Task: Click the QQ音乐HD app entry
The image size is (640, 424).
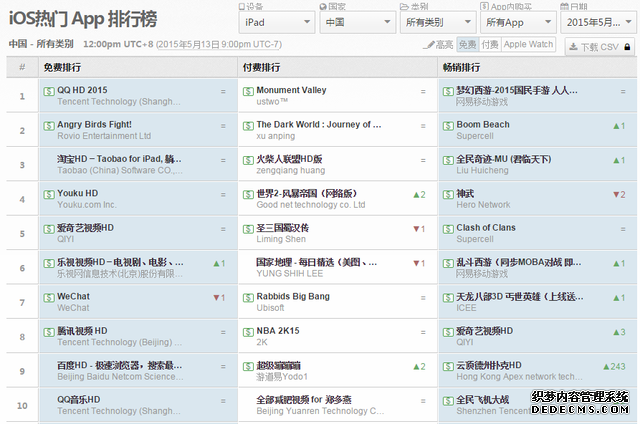Action: point(79,400)
